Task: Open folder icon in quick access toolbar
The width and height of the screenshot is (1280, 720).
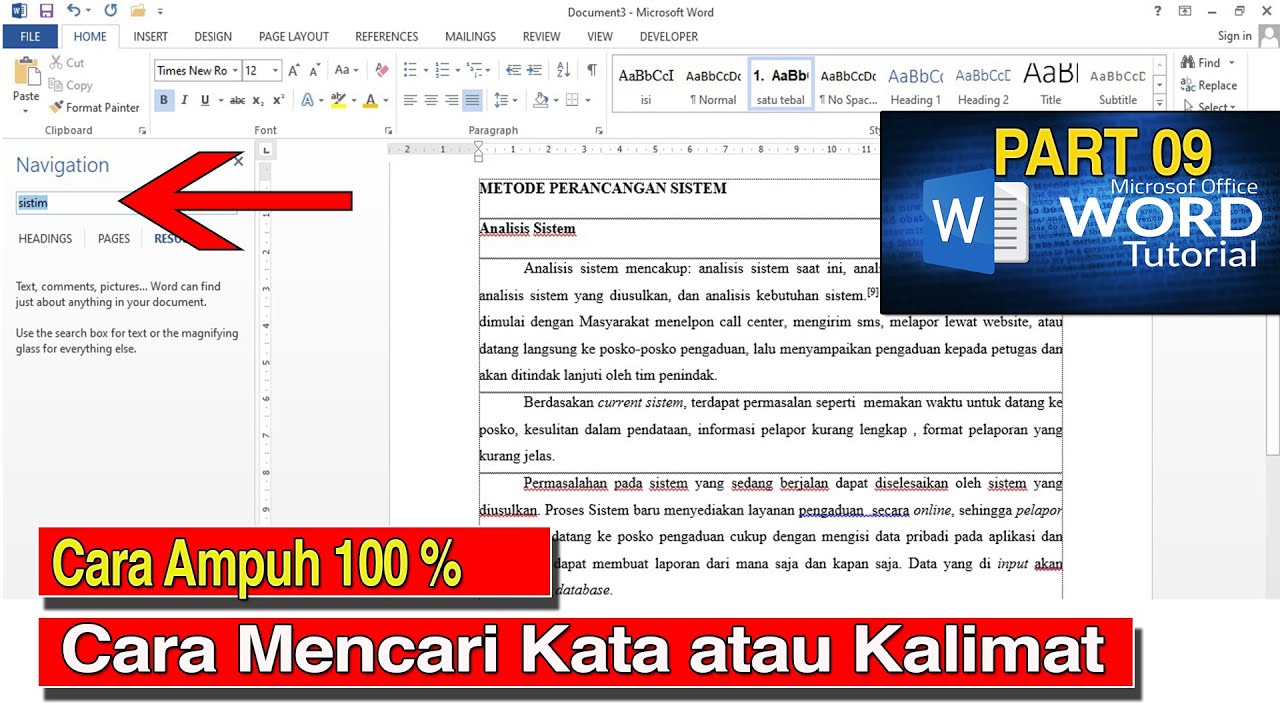Action: tap(137, 11)
